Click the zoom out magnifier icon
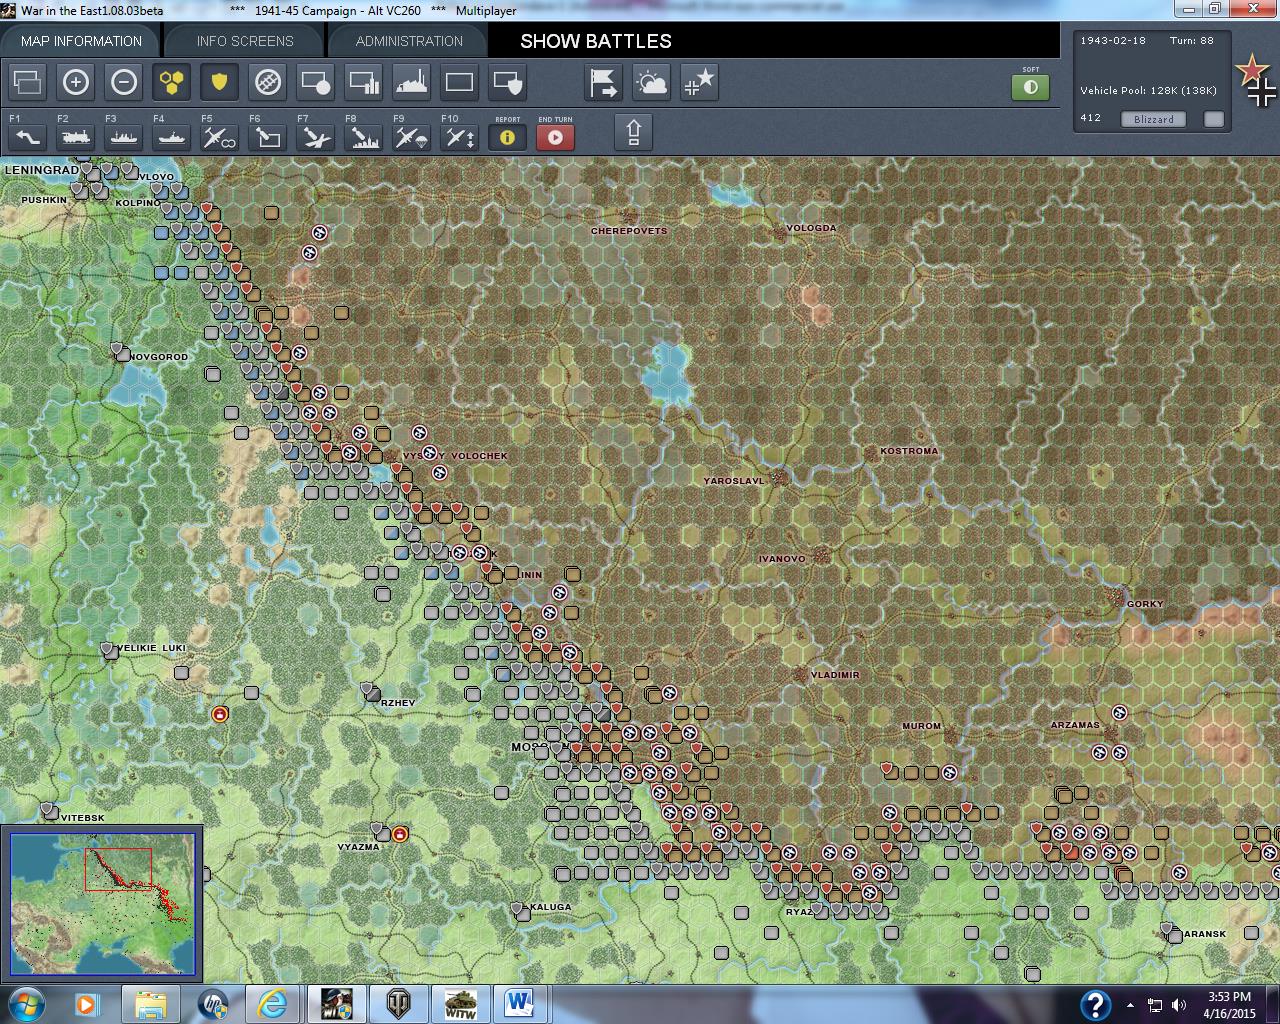Image resolution: width=1280 pixels, height=1024 pixels. [x=124, y=82]
